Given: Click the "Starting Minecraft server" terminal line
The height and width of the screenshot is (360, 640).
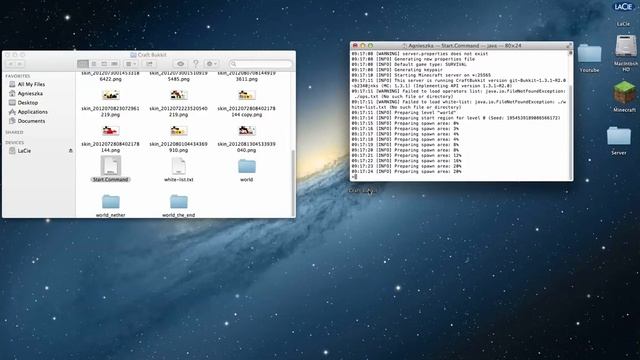Looking at the screenshot, I should [421, 75].
